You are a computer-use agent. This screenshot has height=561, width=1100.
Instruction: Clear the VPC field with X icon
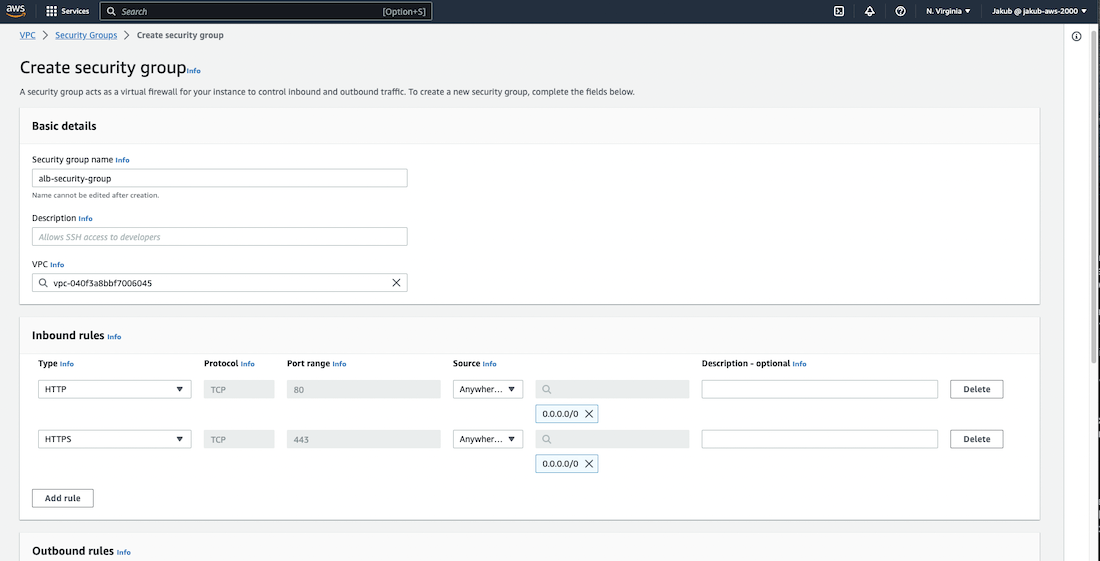(396, 283)
